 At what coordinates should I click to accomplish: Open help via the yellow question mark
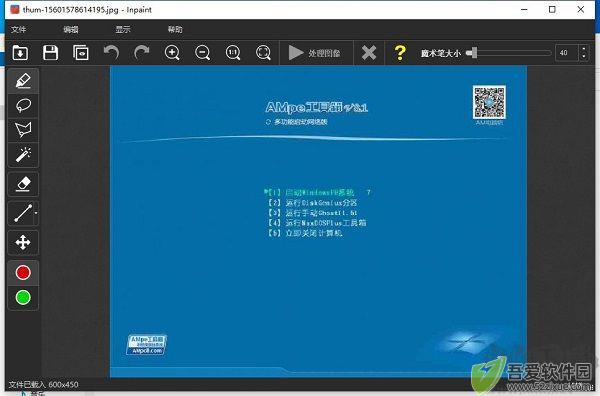click(x=400, y=53)
